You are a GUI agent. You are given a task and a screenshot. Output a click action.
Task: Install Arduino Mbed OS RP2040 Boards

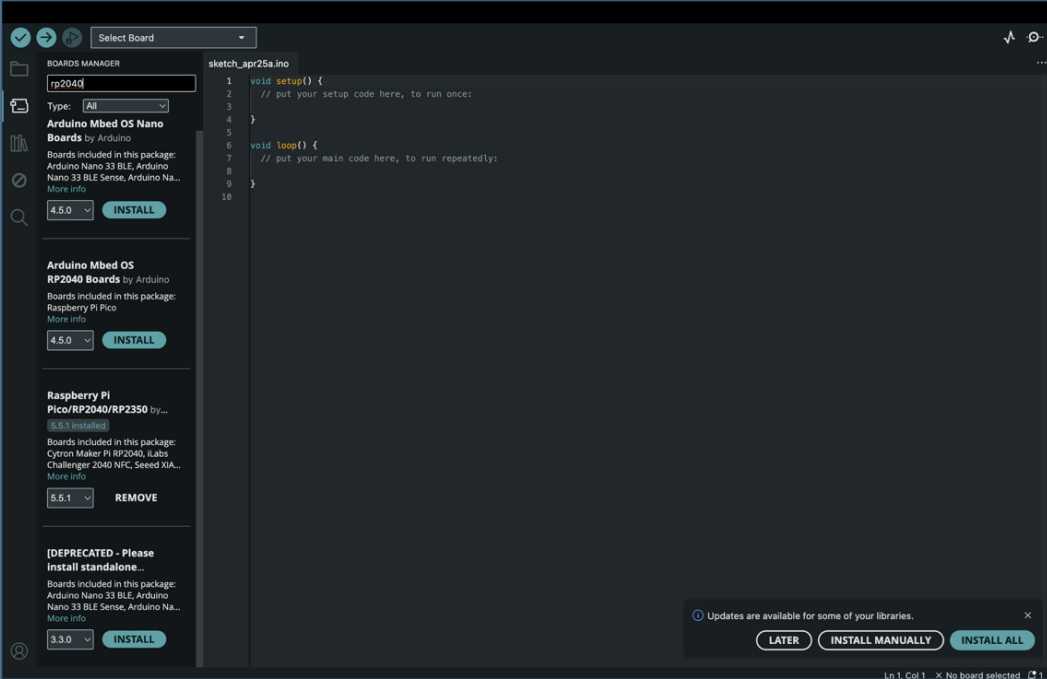(134, 340)
